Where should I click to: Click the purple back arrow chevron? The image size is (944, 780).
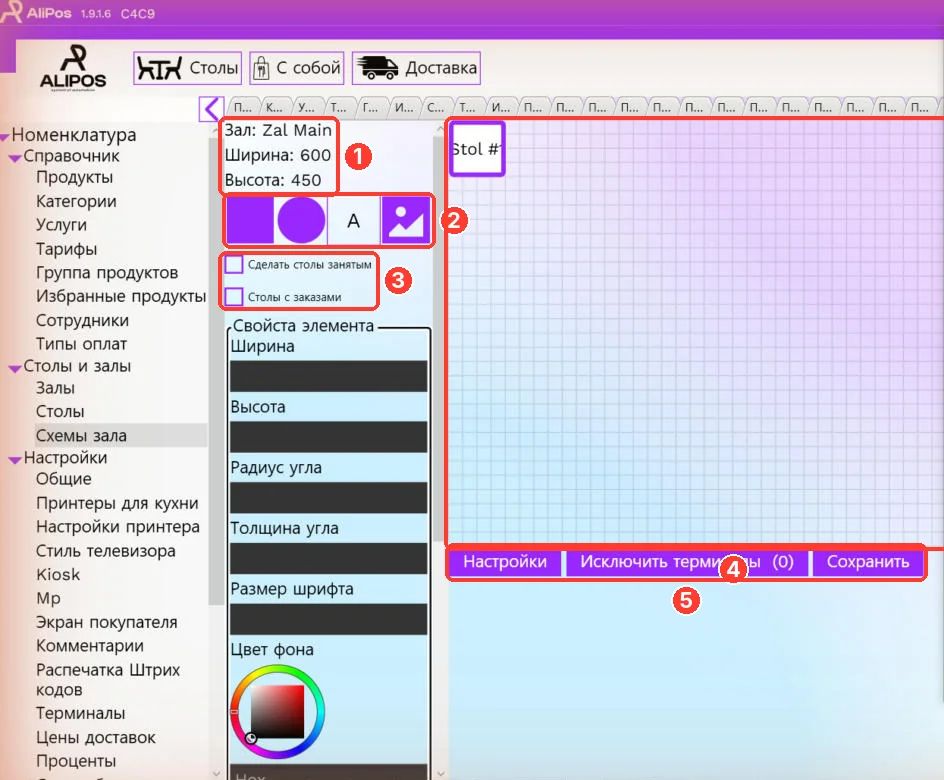click(211, 109)
